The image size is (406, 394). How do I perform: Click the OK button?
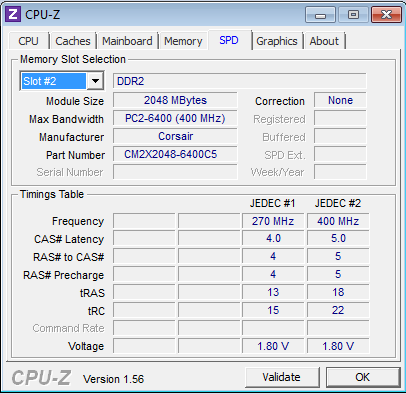[363, 377]
